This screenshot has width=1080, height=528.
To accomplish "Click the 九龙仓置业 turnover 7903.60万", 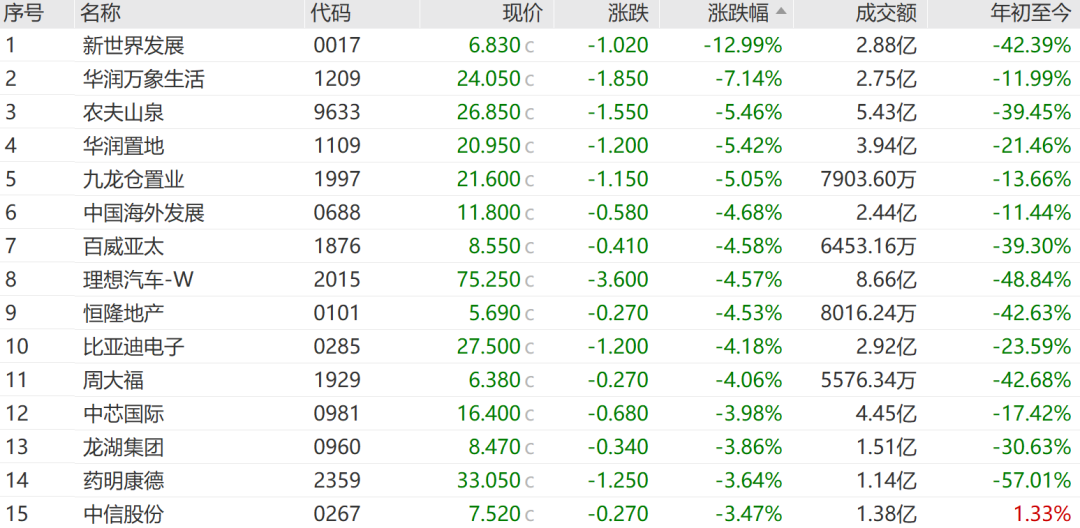I will 869,180.
